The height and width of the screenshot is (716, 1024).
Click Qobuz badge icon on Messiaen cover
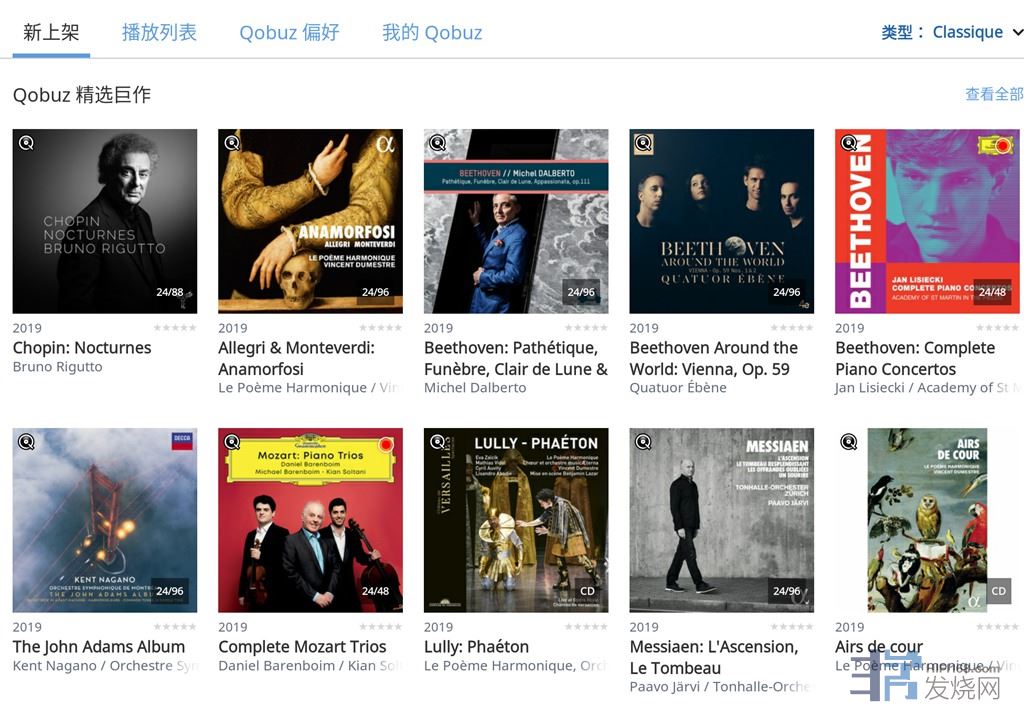pos(643,442)
